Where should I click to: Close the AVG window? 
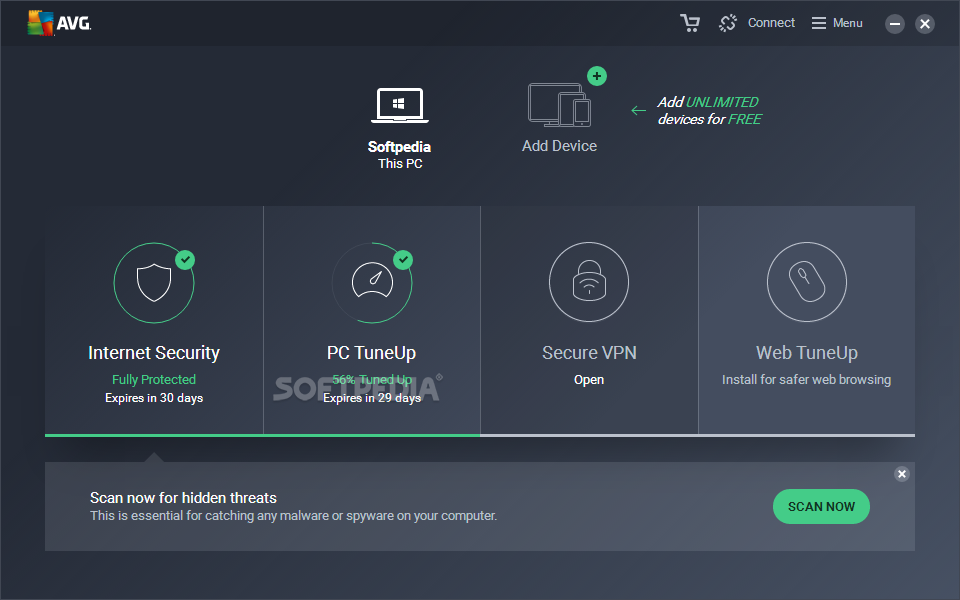924,24
